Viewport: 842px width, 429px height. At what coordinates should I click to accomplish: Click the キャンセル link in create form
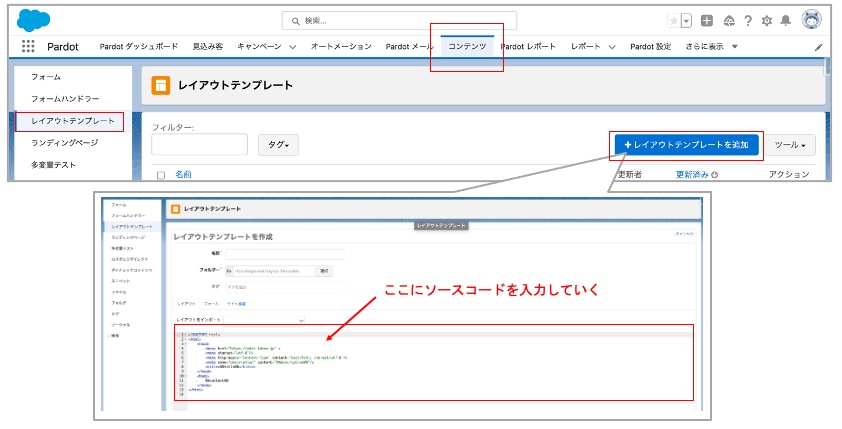tap(685, 234)
